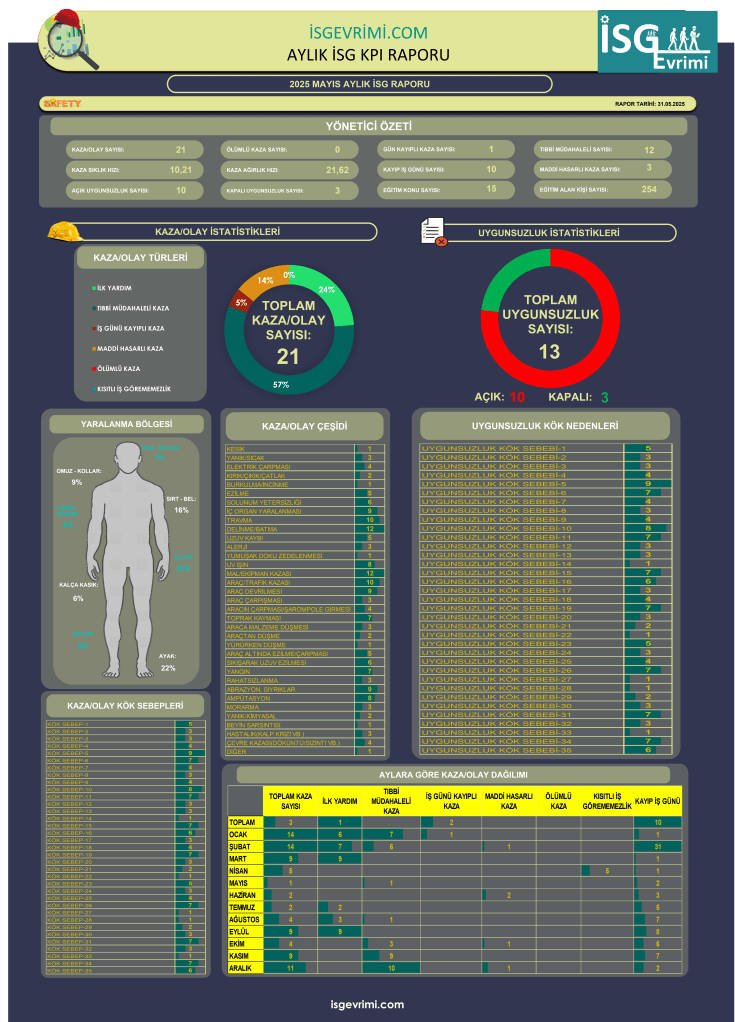Click the orange SAFETY logo

point(62,103)
